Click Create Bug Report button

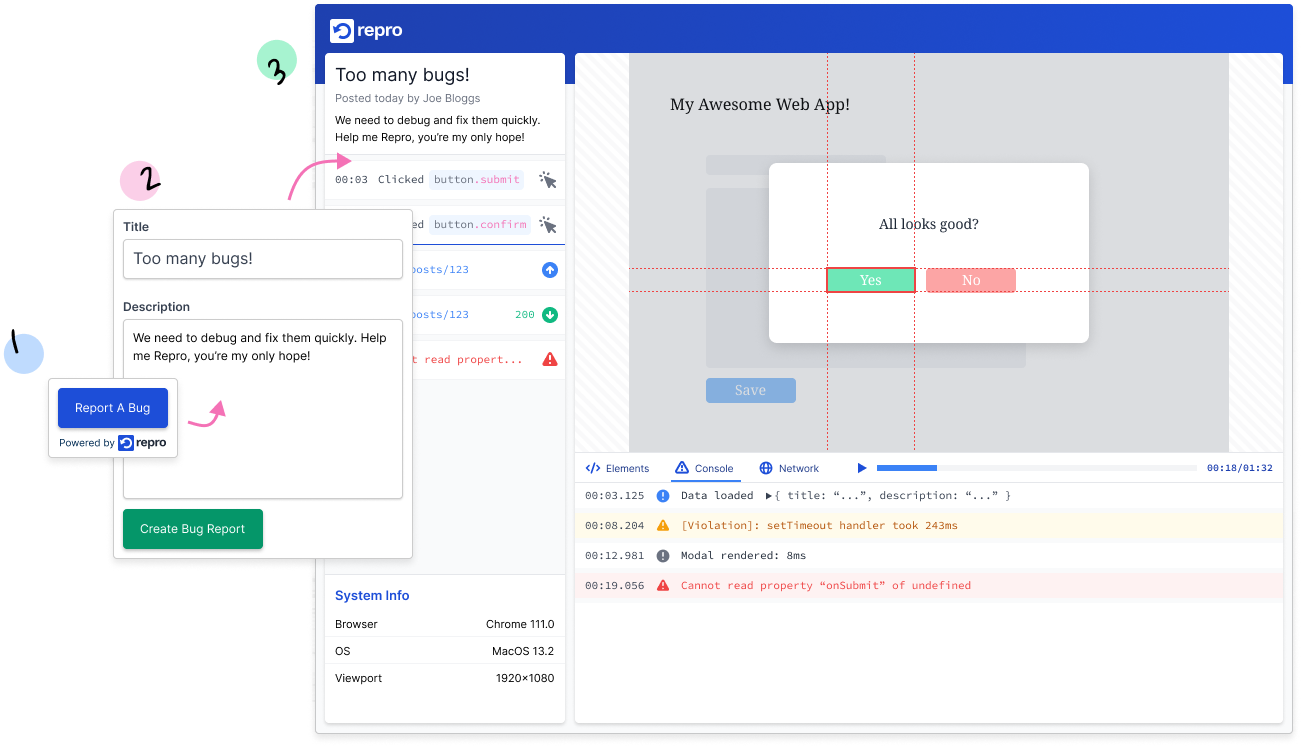193,529
